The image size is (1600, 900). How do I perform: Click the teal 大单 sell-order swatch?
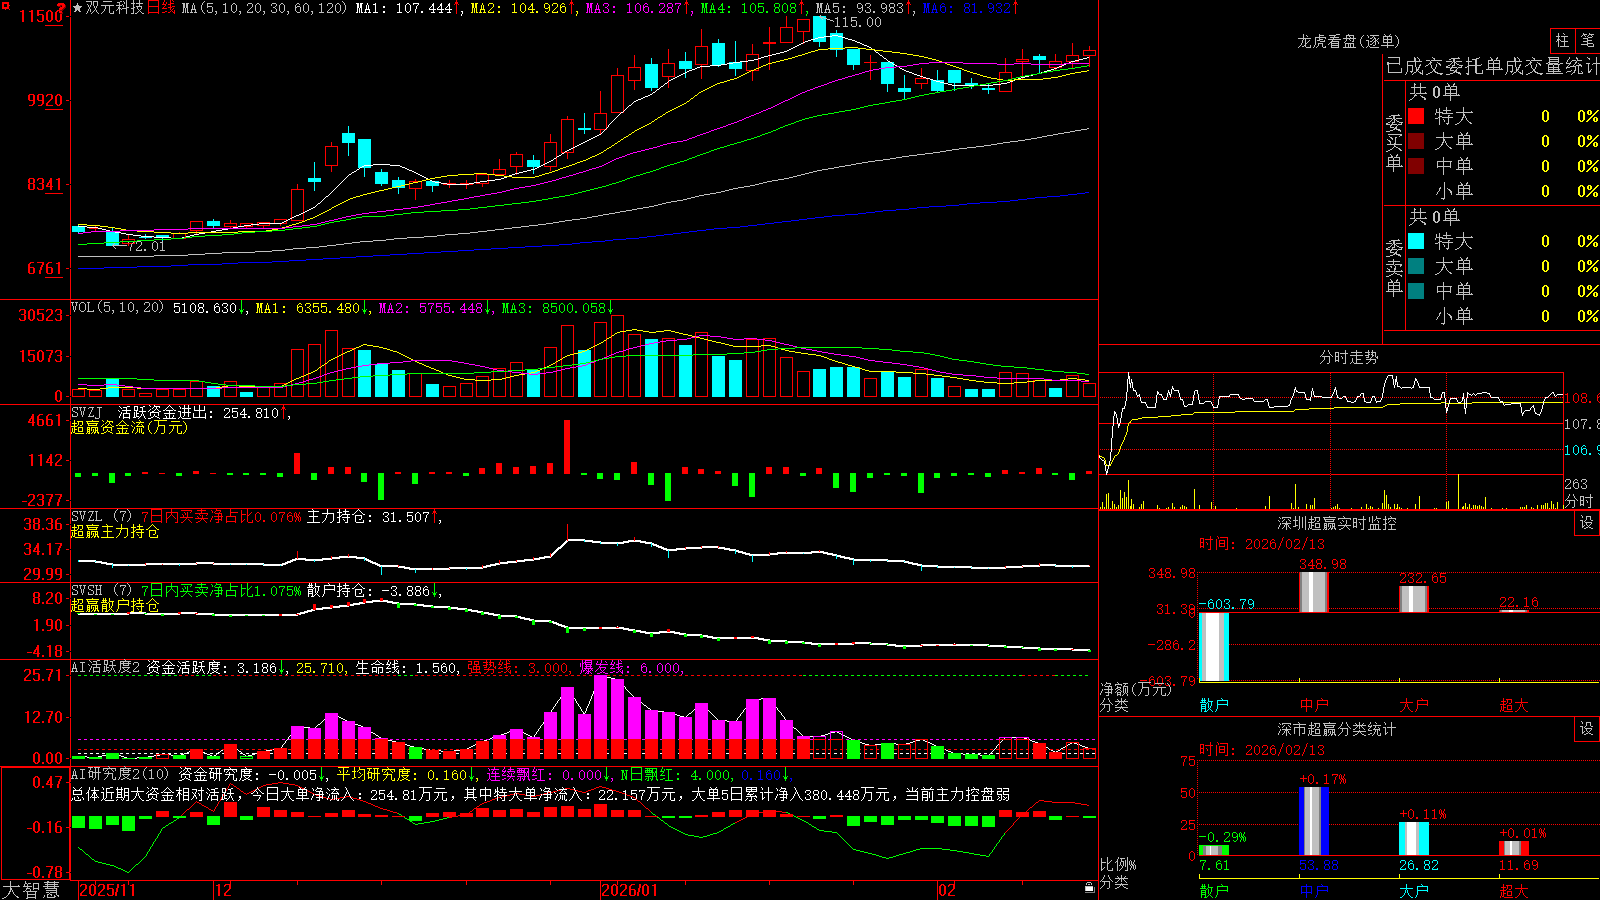pyautogui.click(x=1416, y=266)
